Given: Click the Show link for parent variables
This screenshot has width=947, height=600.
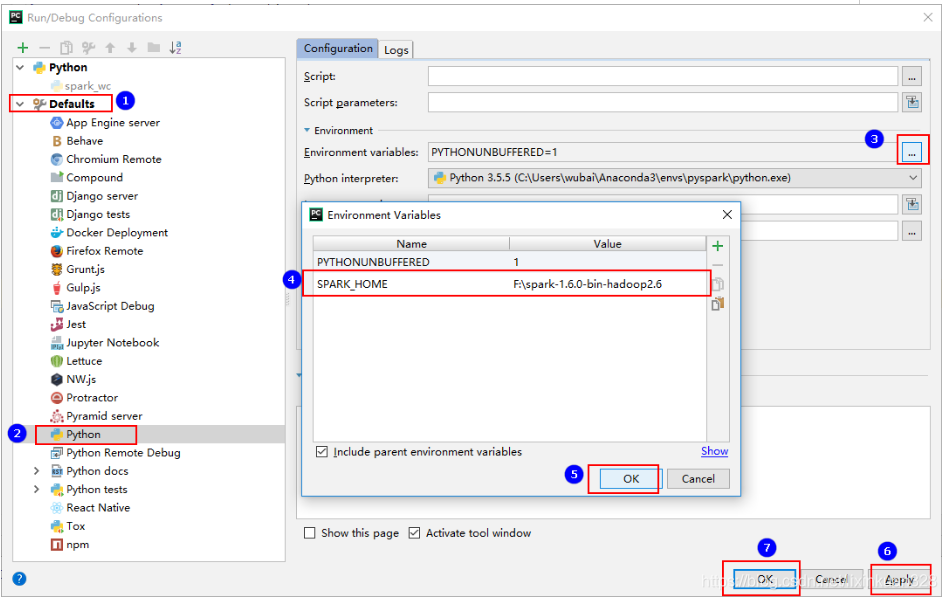Looking at the screenshot, I should tap(714, 451).
